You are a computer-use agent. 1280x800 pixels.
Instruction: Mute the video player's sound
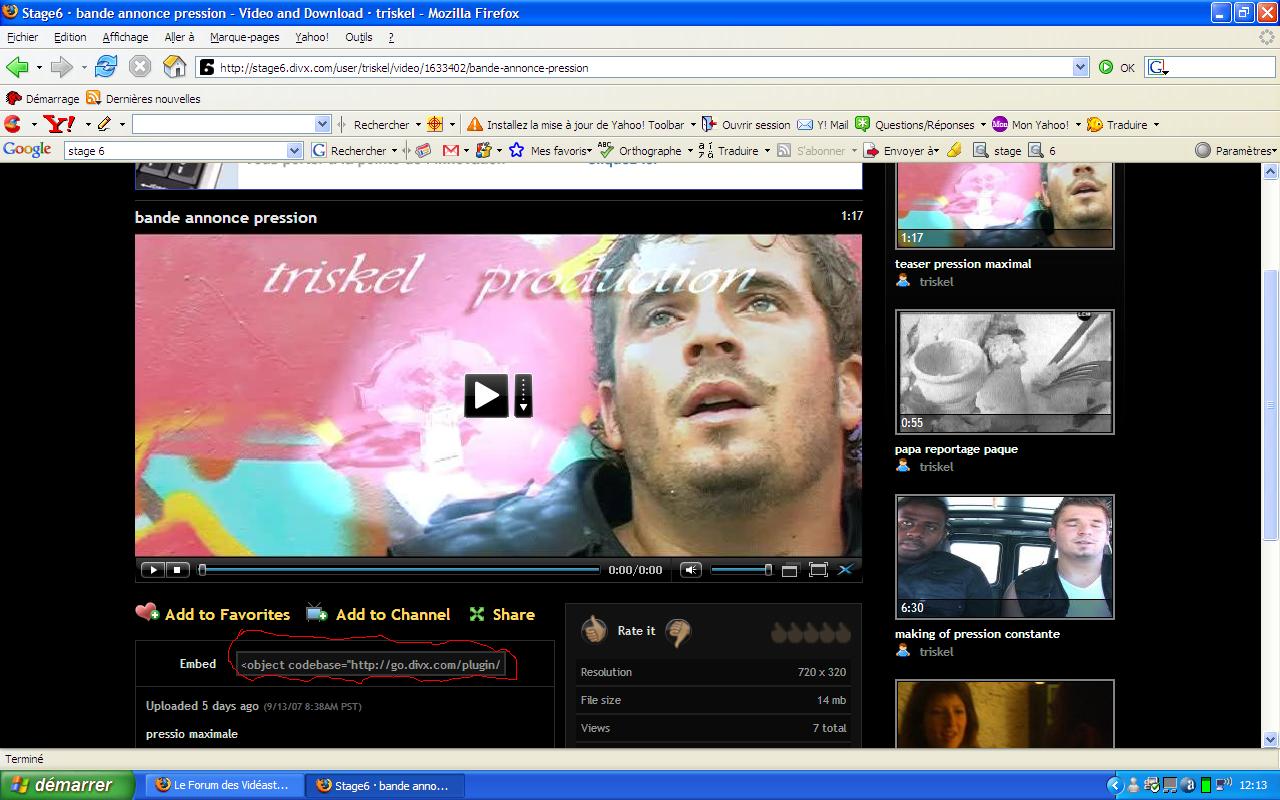click(691, 570)
